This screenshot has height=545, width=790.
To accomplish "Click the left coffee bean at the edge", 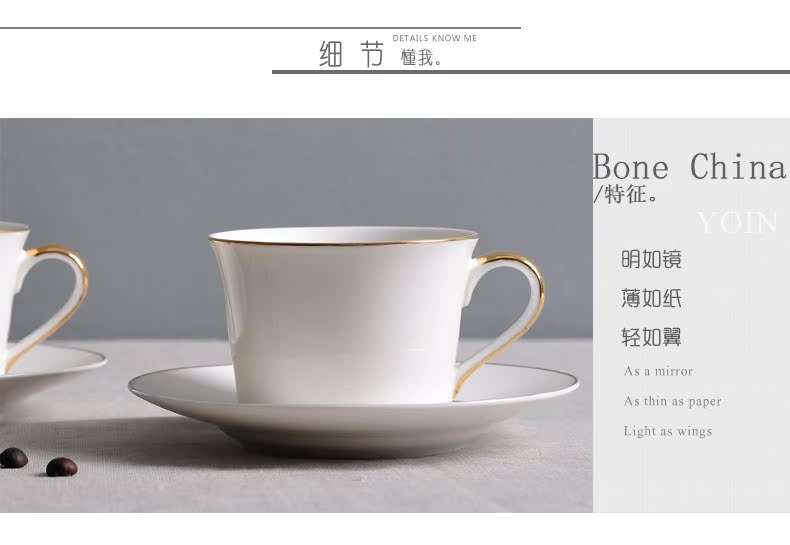I will pyautogui.click(x=13, y=458).
